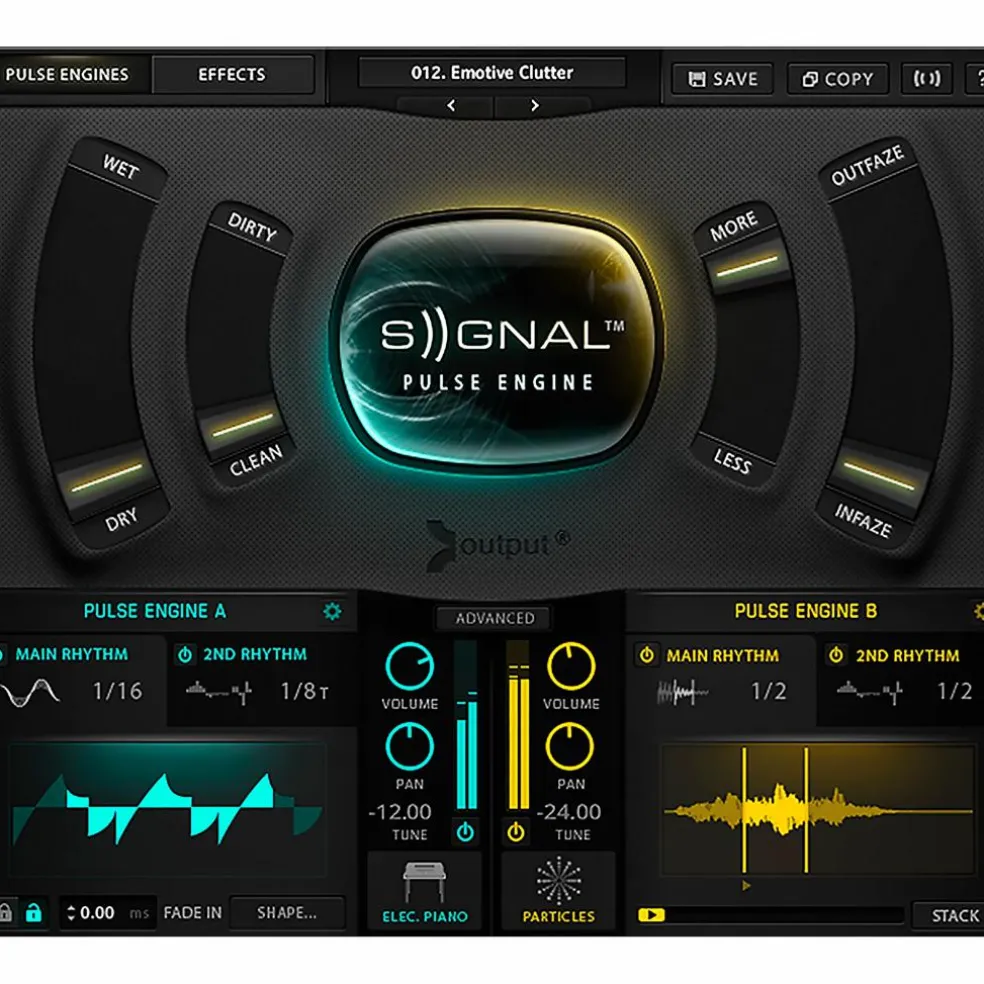The width and height of the screenshot is (984, 984).
Task: Click the 0.00 ms fade-in value field
Action: point(108,912)
